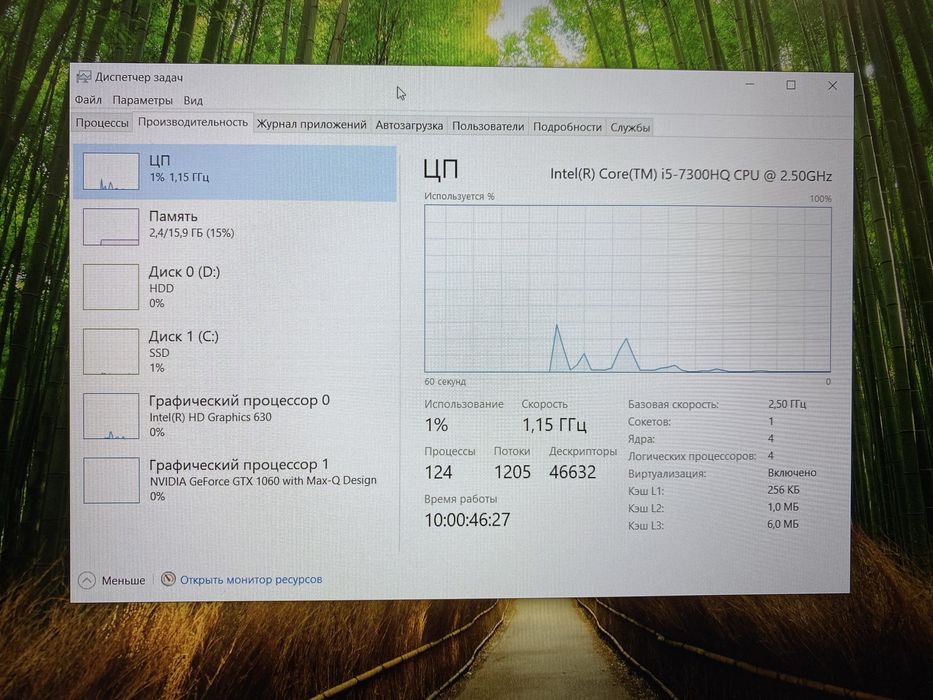
Task: Switch to the Автозагрузка tab
Action: click(409, 126)
